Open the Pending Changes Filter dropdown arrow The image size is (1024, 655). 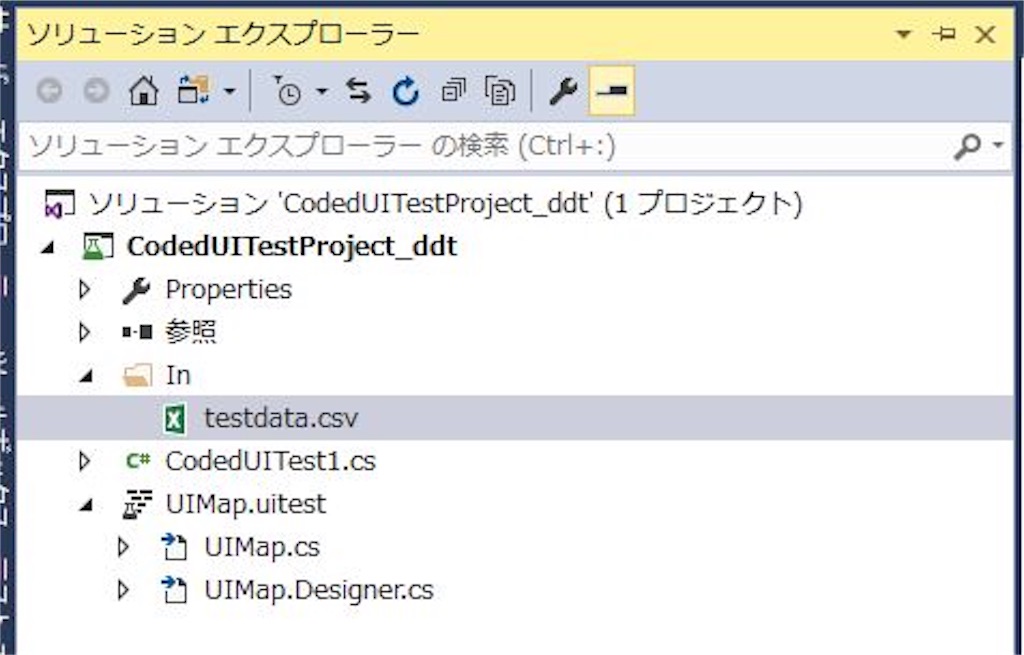[322, 91]
